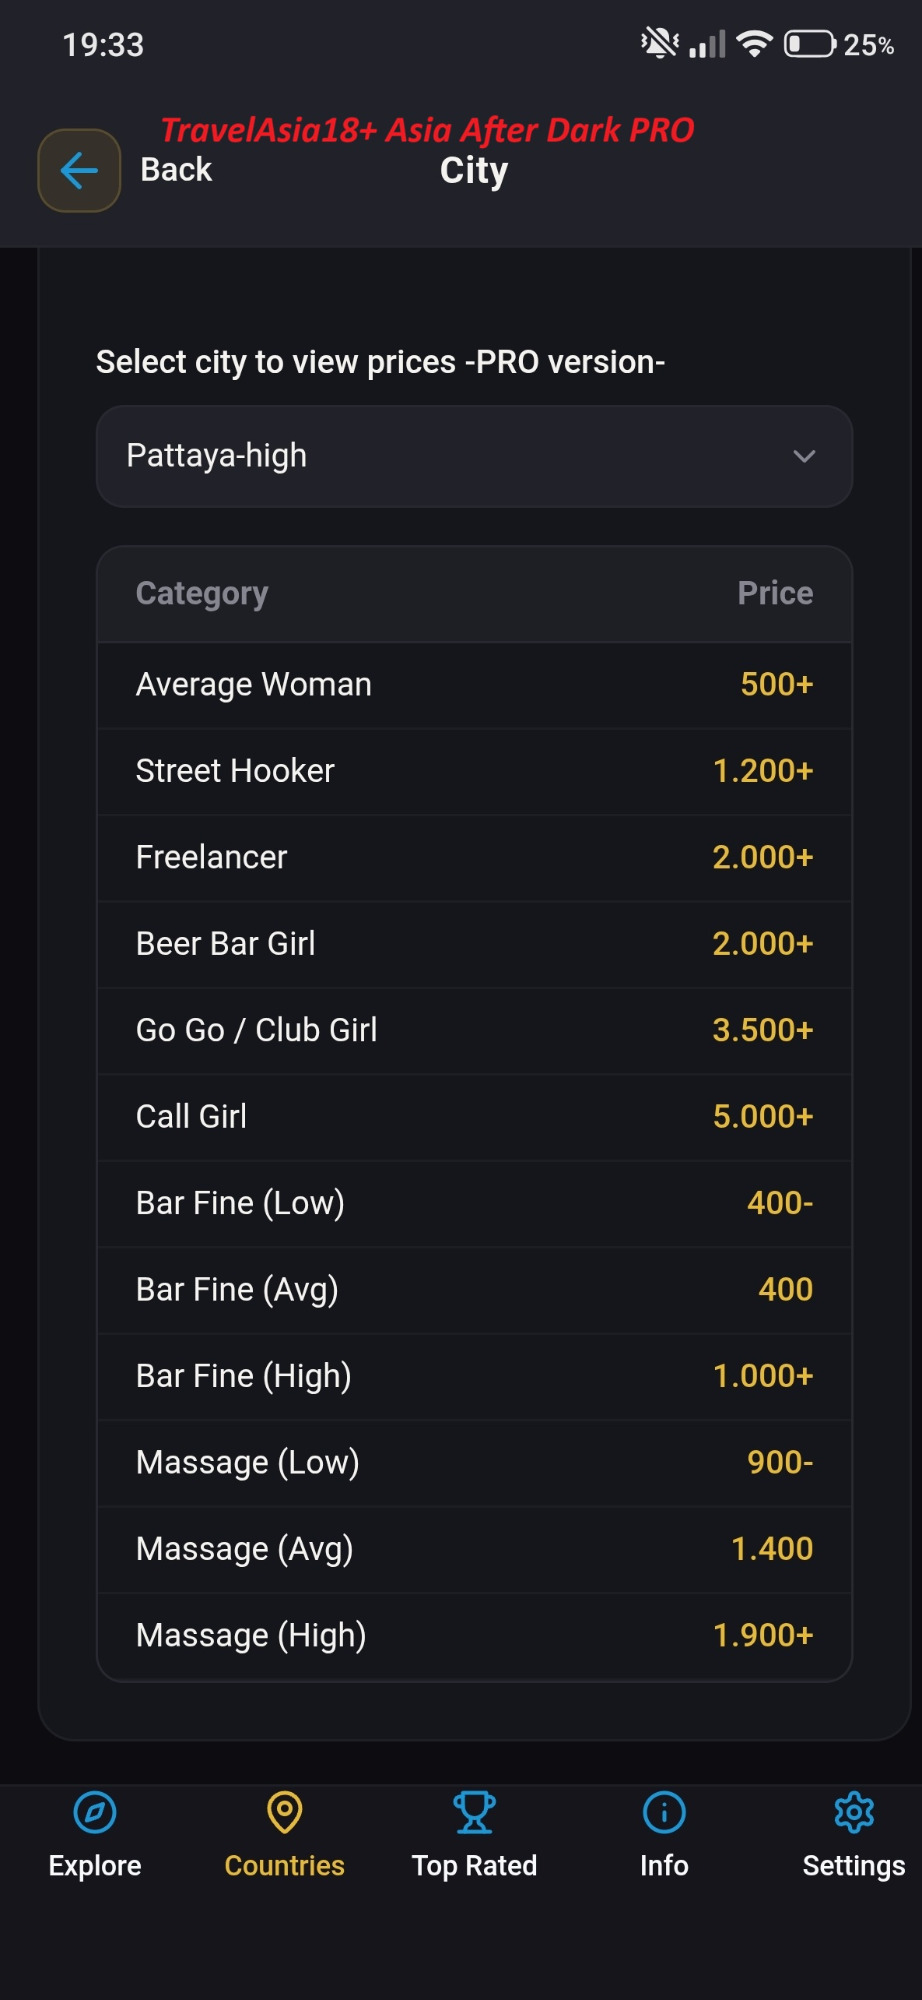Select the Countries location pin icon
Viewport: 922px width, 2000px height.
(x=284, y=1812)
